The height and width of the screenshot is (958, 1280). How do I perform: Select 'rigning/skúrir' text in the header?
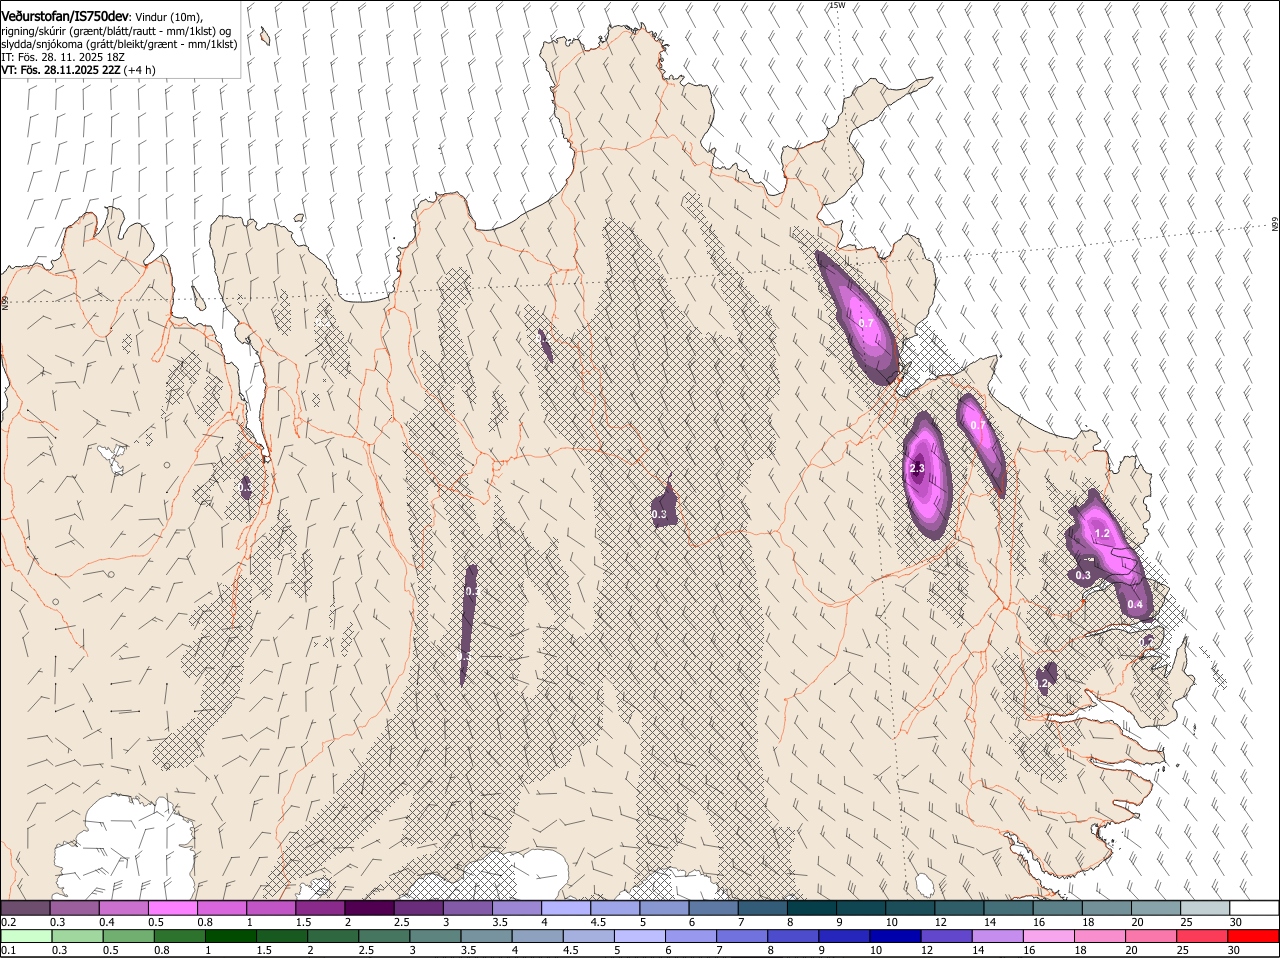pyautogui.click(x=34, y=31)
